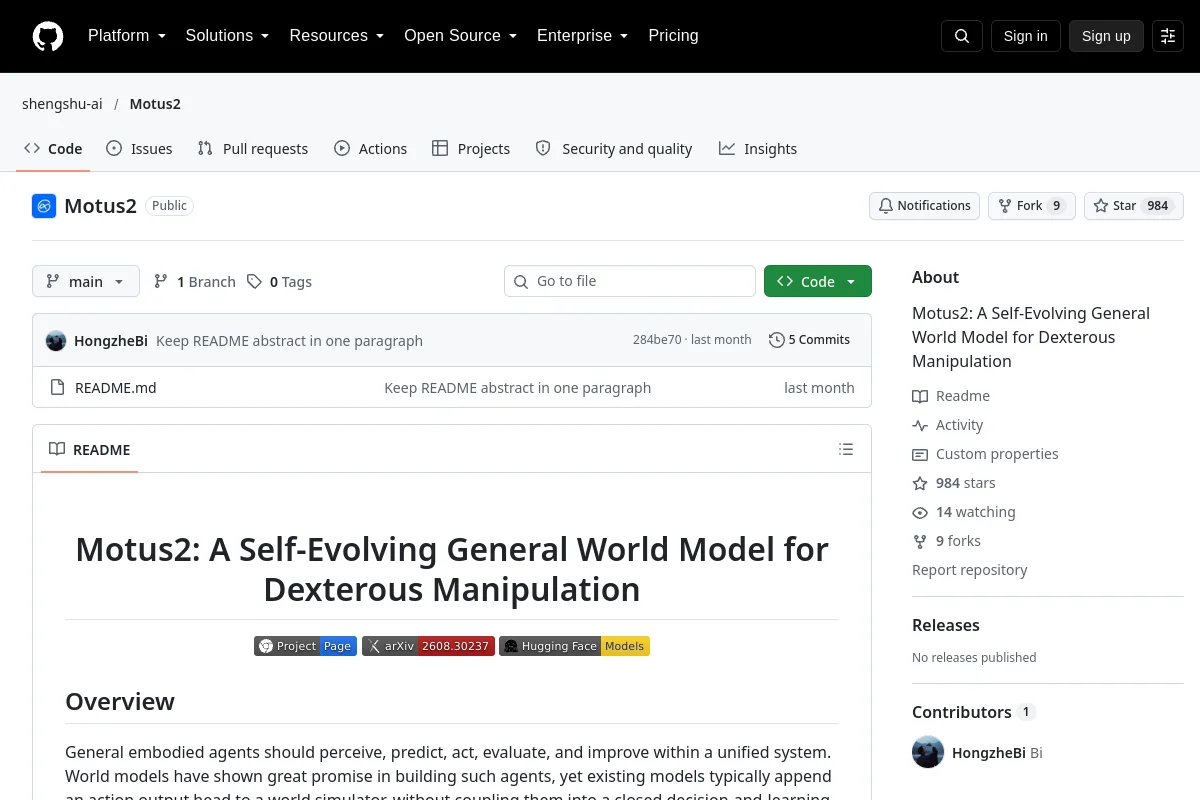Open HongzheBi contributor profile name
1200x800 pixels.
(989, 753)
